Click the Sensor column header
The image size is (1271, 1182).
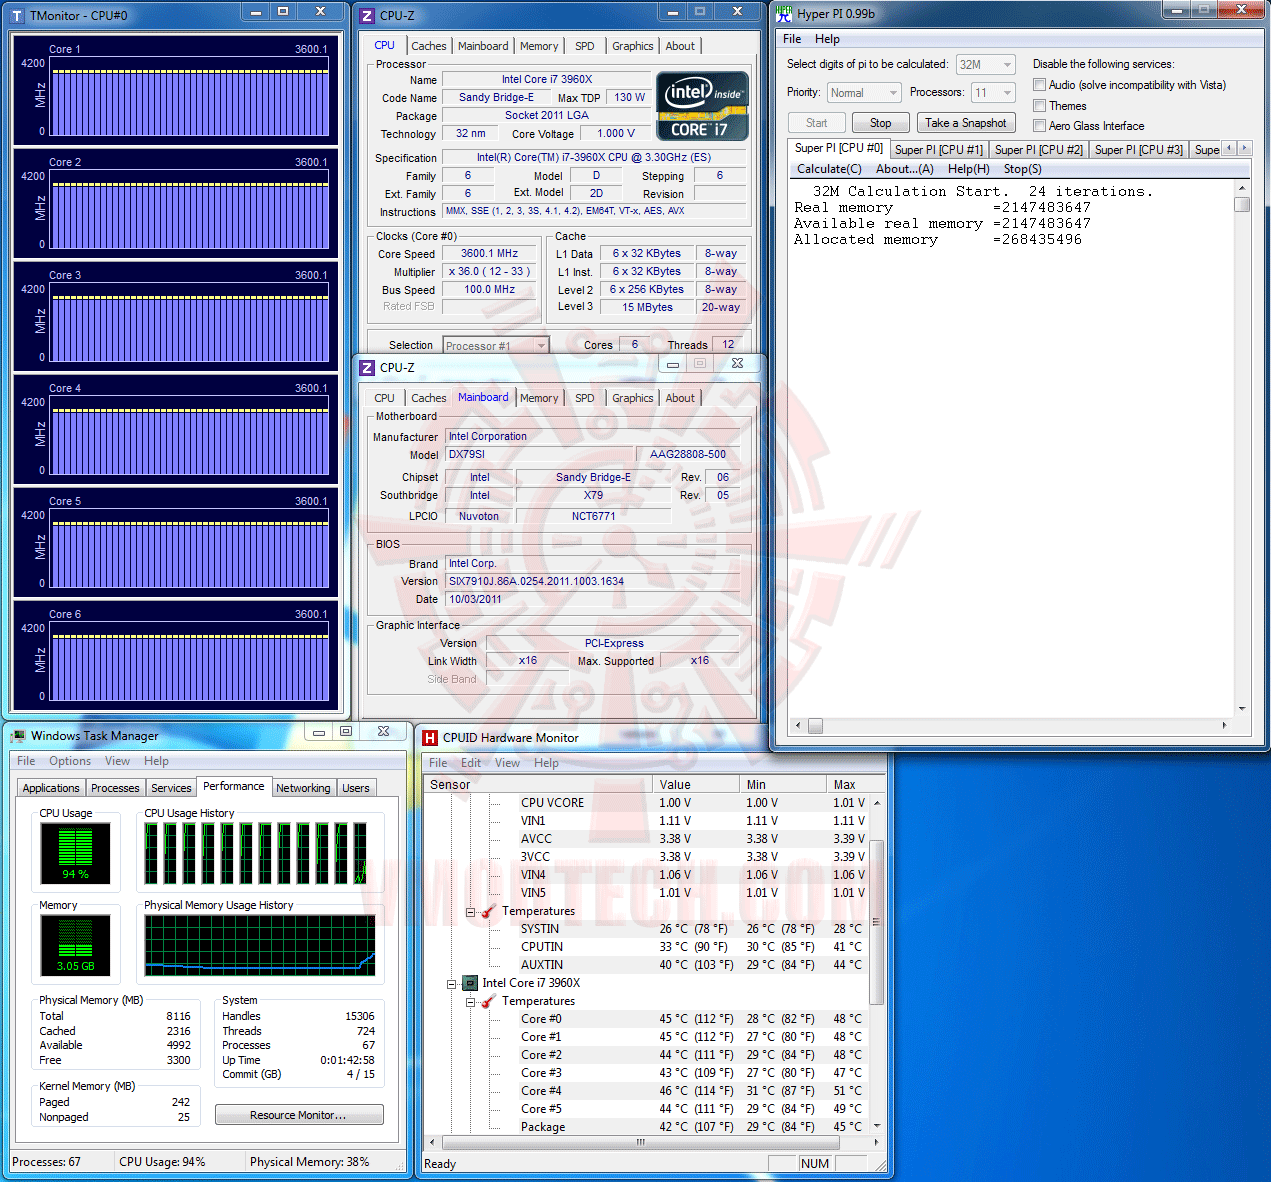pos(538,785)
